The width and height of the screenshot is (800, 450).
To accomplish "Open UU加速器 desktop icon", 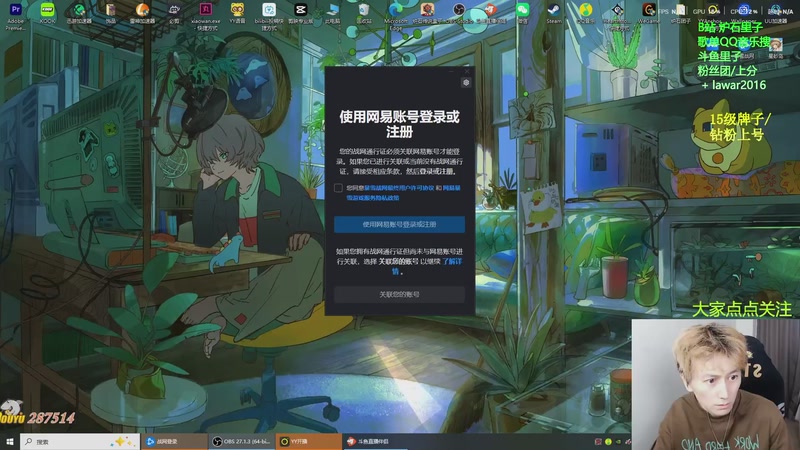I will click(x=775, y=13).
